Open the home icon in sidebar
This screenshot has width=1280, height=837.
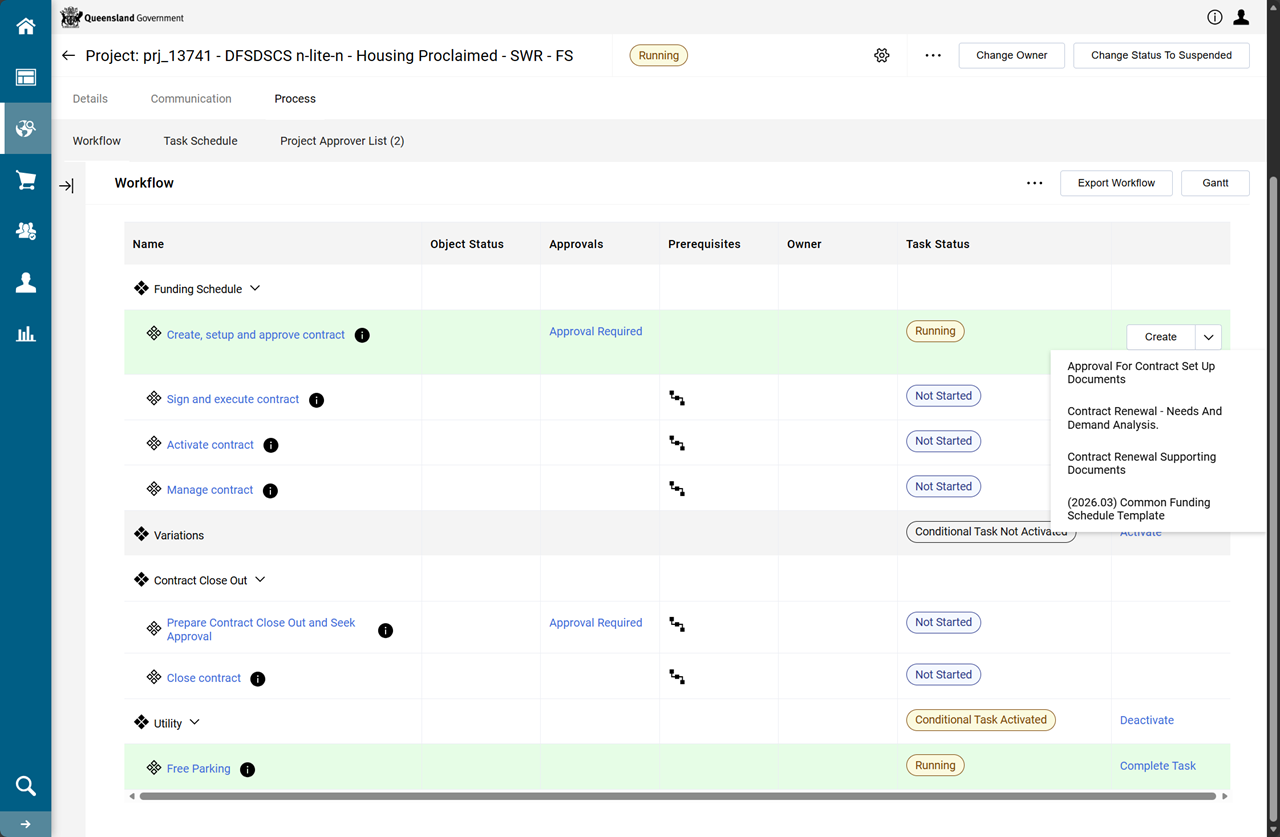25,26
